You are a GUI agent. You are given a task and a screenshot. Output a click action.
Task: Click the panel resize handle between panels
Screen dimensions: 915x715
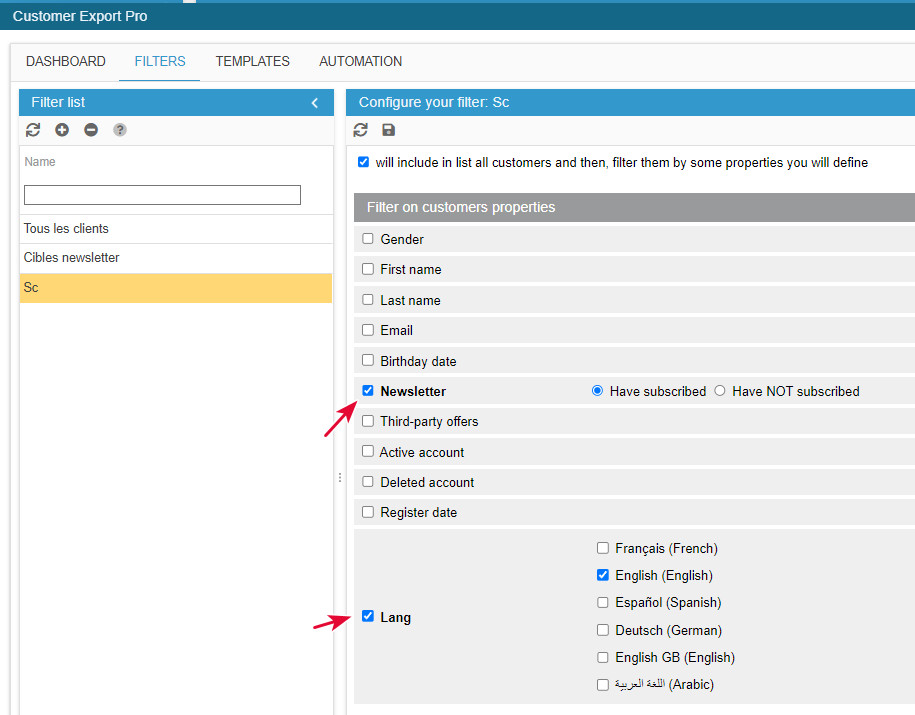coord(339,478)
